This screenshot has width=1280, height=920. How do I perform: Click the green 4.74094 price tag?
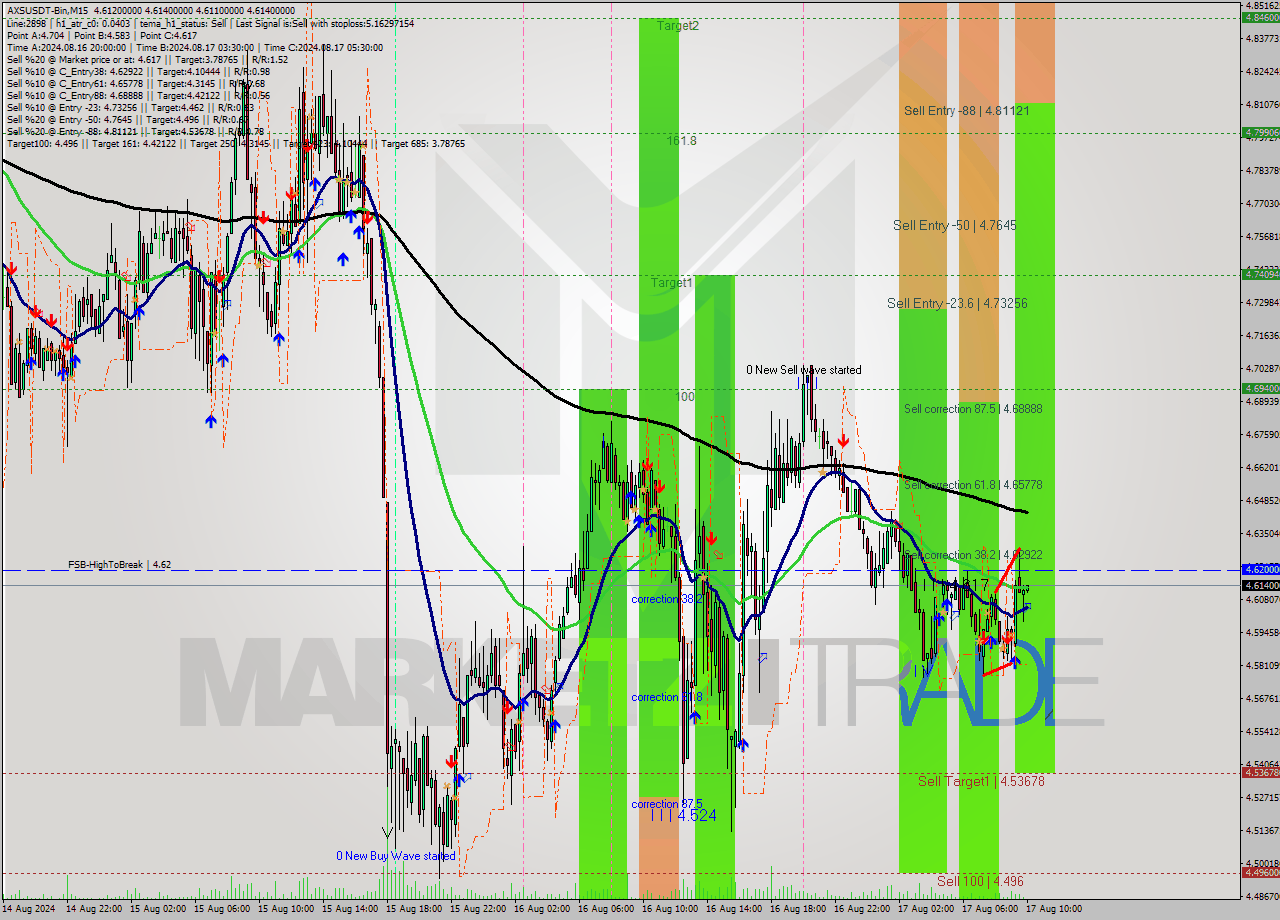point(1260,274)
